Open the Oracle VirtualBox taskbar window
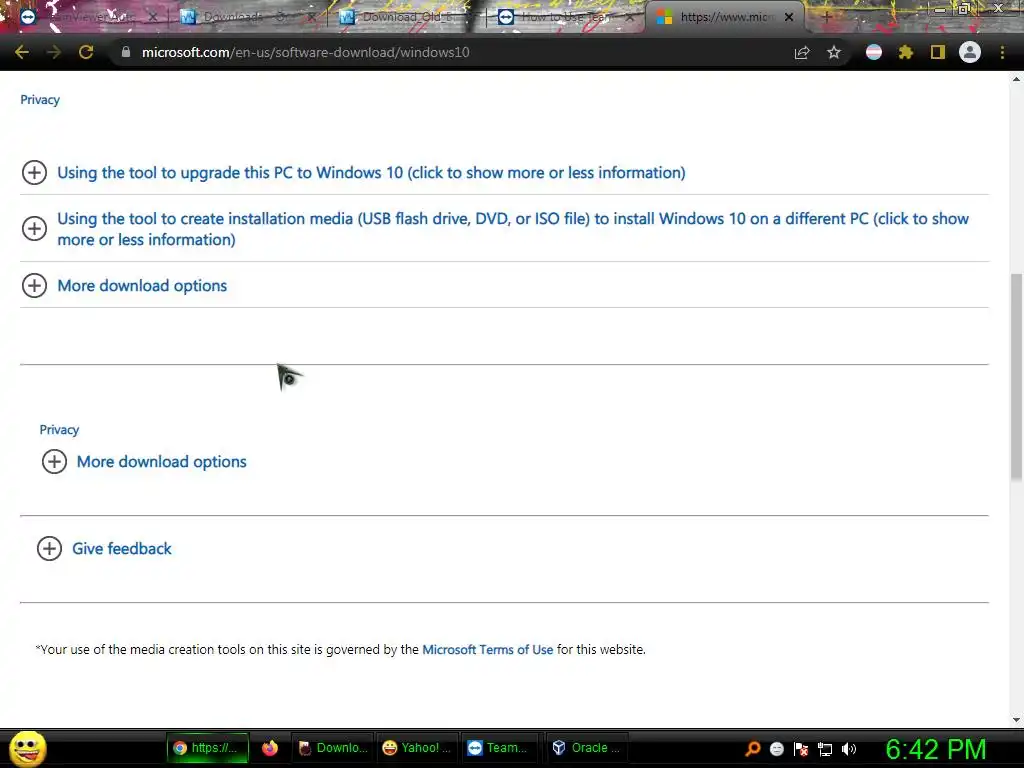The height and width of the screenshot is (768, 1024). (x=586, y=748)
